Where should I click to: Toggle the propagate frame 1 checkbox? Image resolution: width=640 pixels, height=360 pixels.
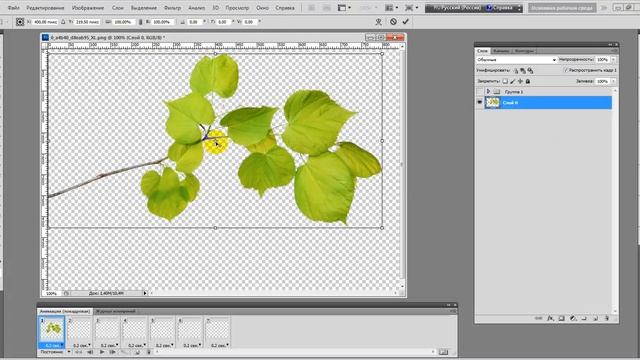(566, 70)
